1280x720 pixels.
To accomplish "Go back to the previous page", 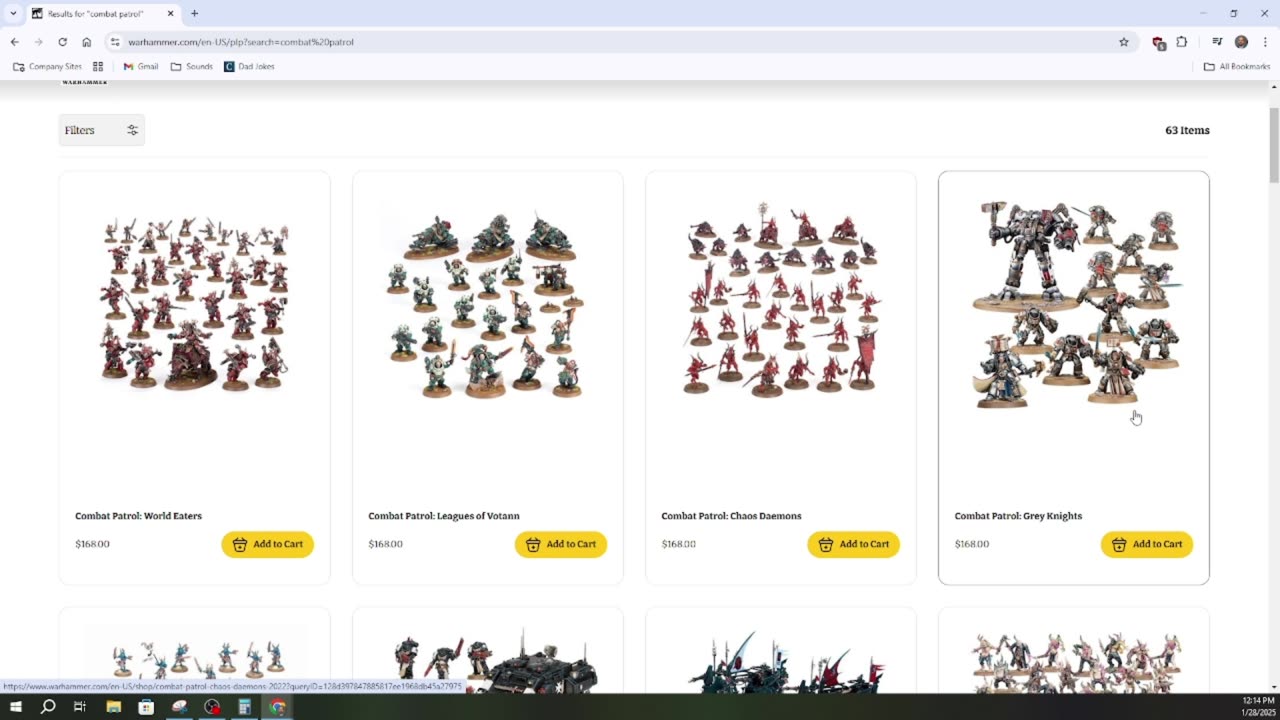I will [x=14, y=42].
